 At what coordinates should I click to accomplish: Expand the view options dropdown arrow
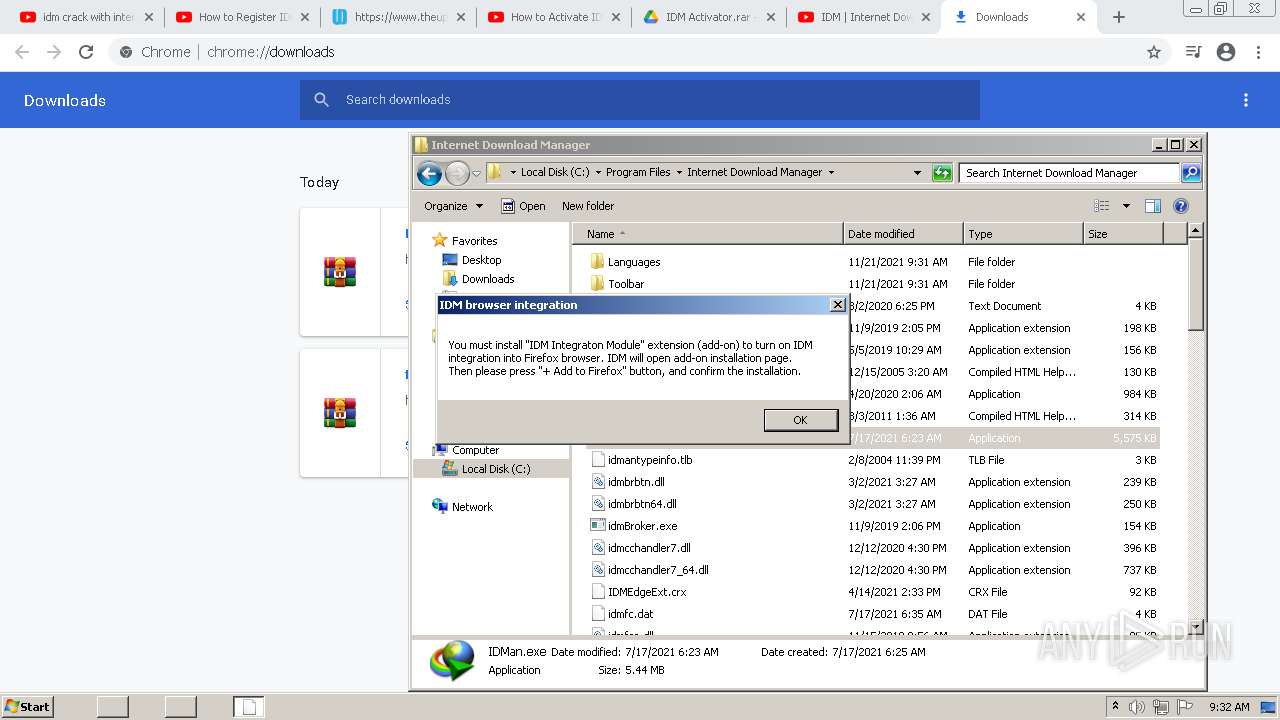[x=1126, y=206]
